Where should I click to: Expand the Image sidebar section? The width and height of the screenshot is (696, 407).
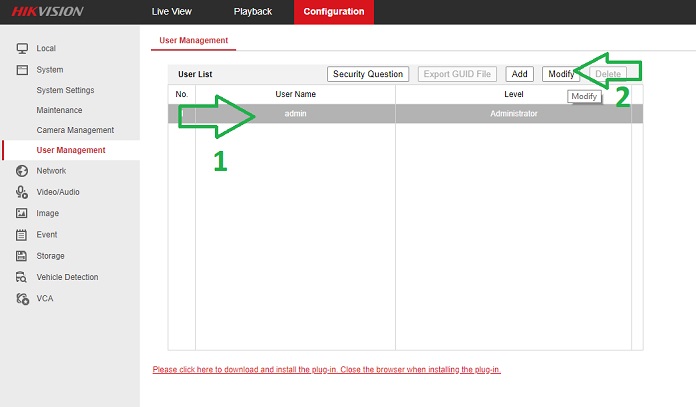(47, 213)
